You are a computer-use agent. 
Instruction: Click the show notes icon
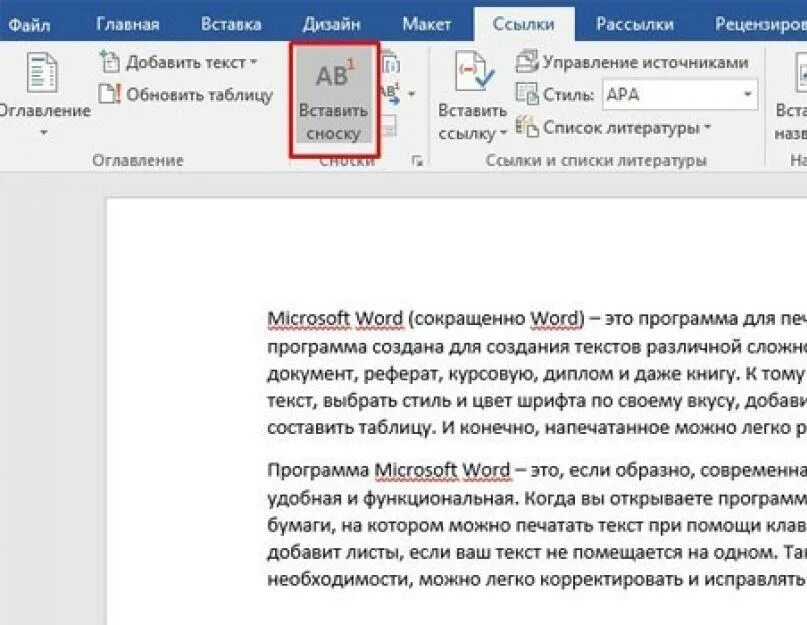[x=390, y=126]
